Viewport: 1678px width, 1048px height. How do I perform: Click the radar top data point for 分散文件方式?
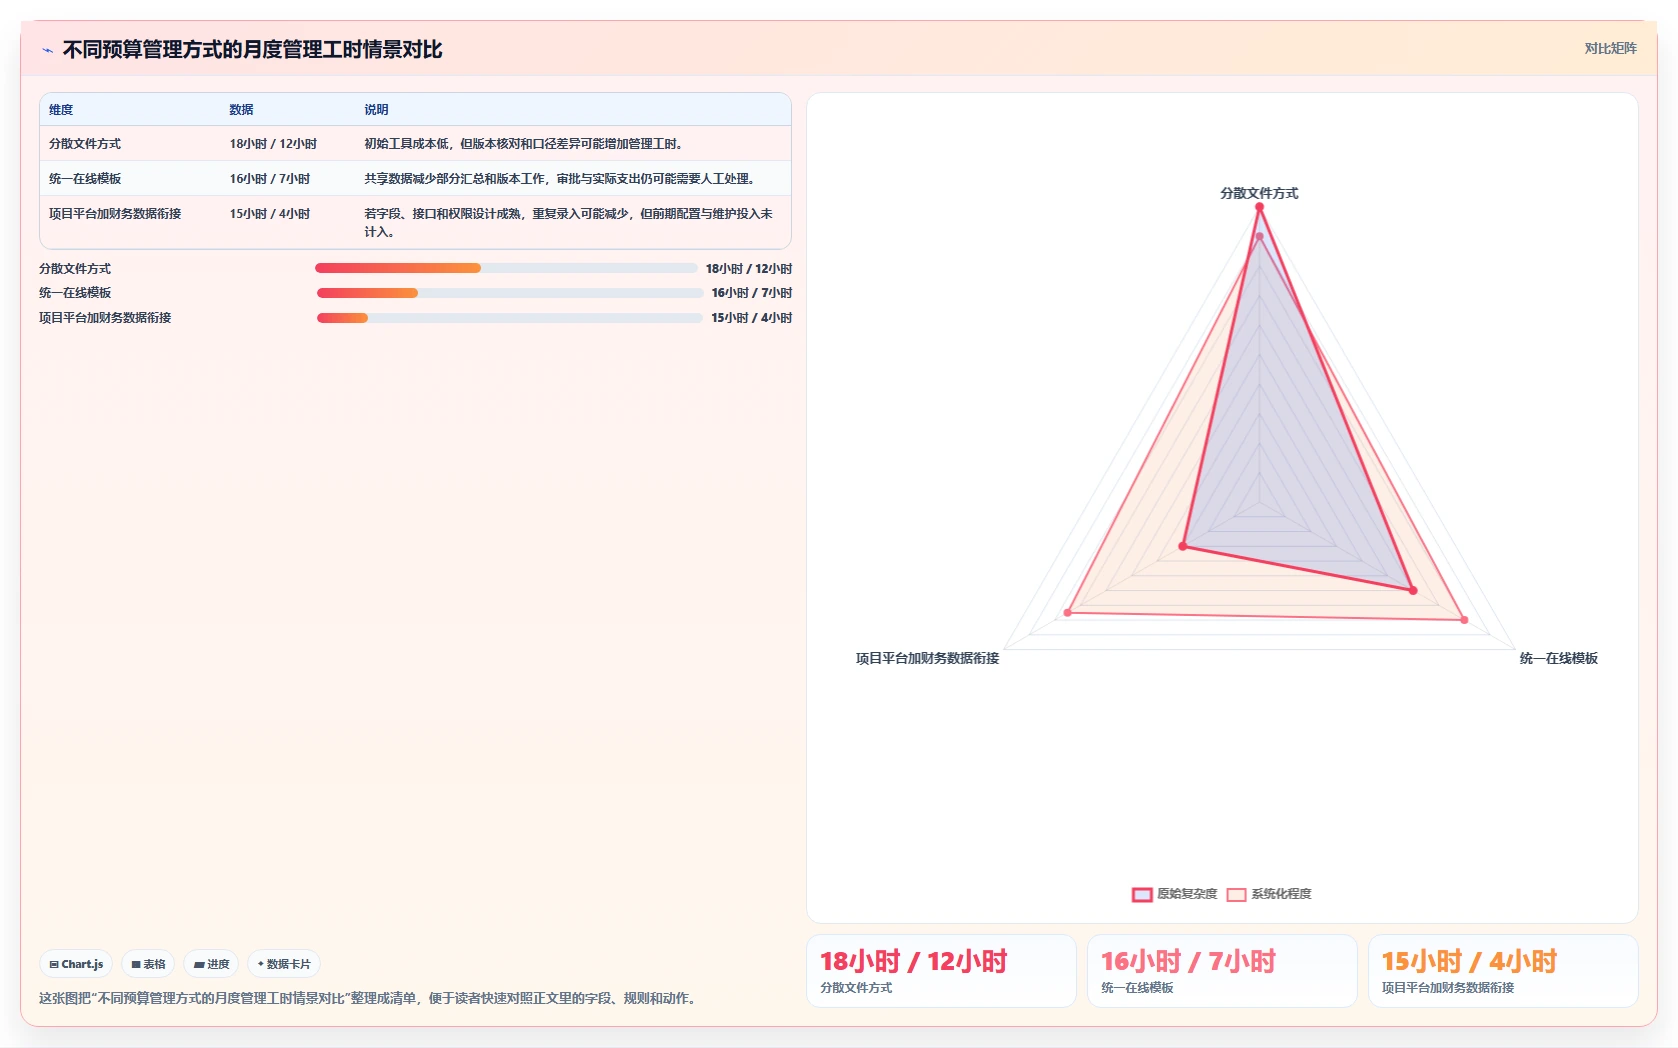(x=1259, y=207)
